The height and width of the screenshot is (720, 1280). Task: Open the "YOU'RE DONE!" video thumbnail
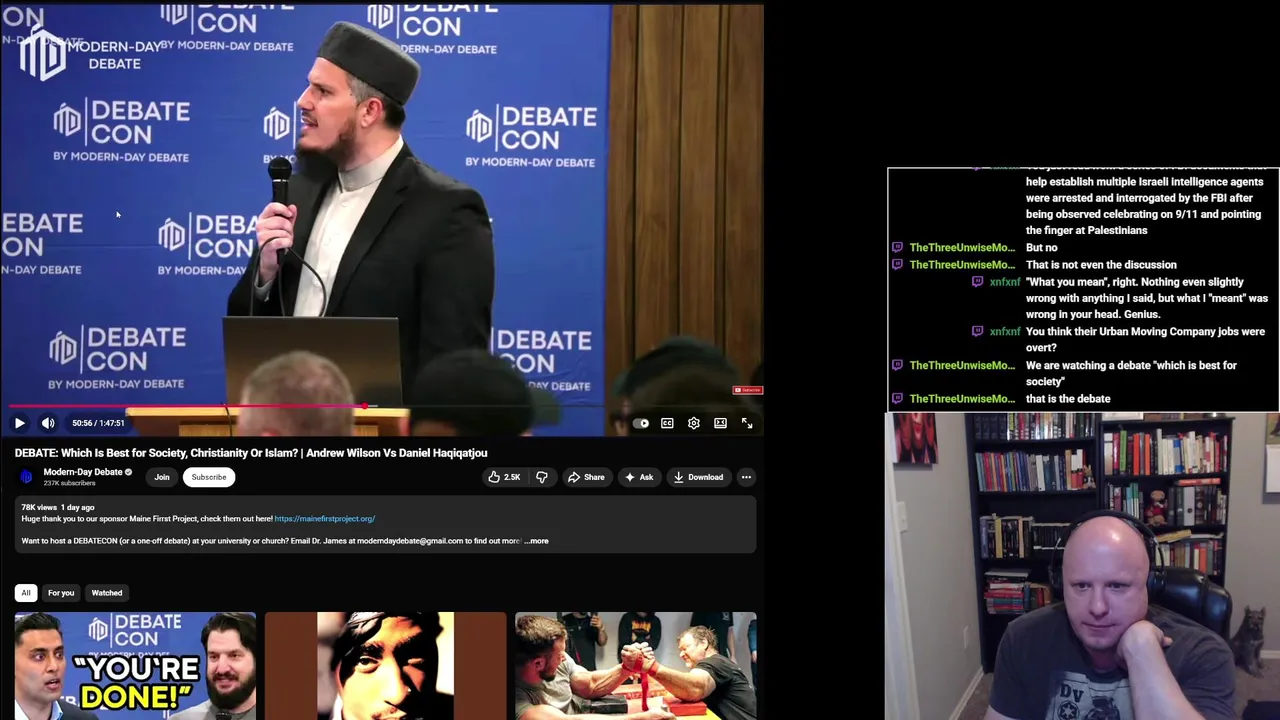(x=135, y=666)
